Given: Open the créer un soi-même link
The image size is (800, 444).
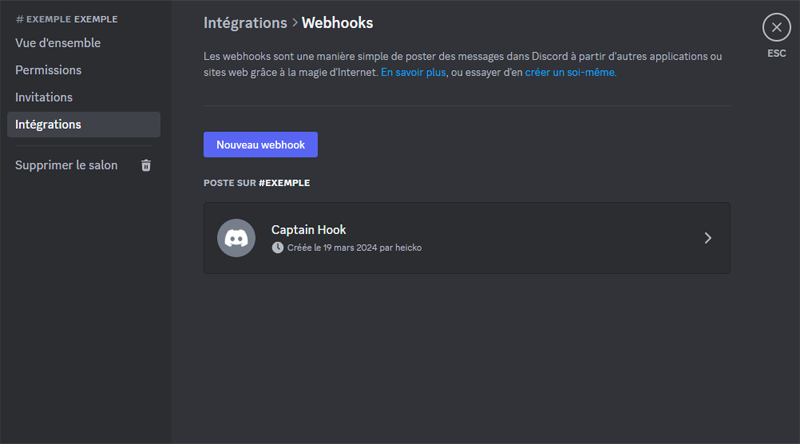Looking at the screenshot, I should (570, 72).
